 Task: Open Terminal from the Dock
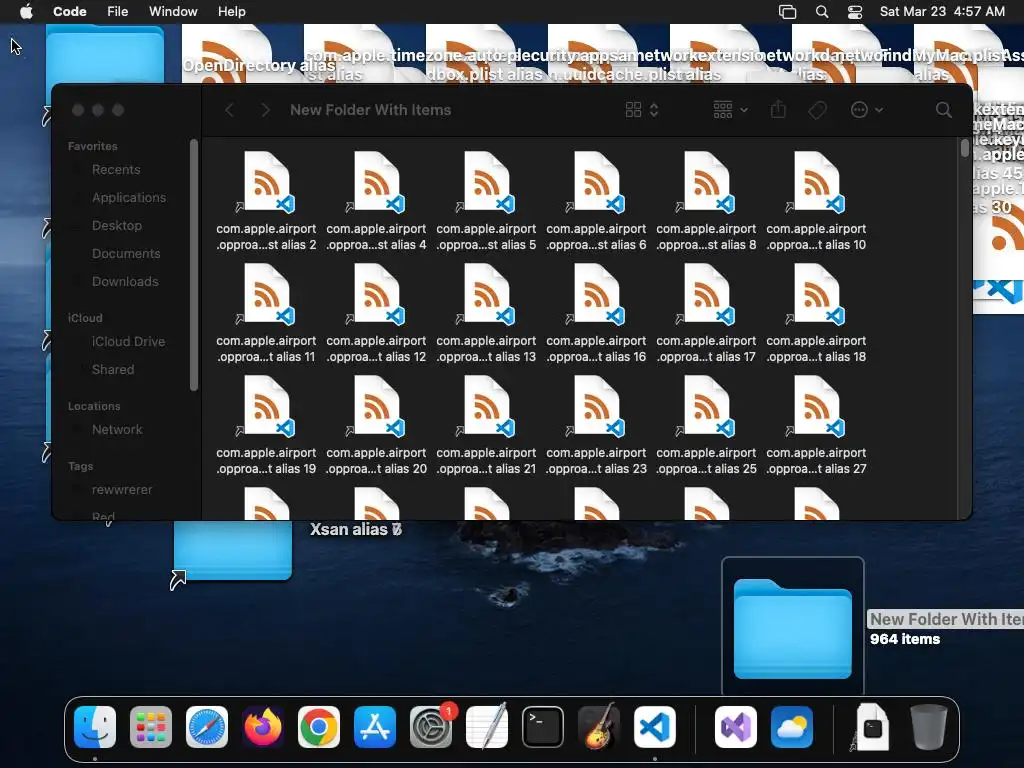543,727
